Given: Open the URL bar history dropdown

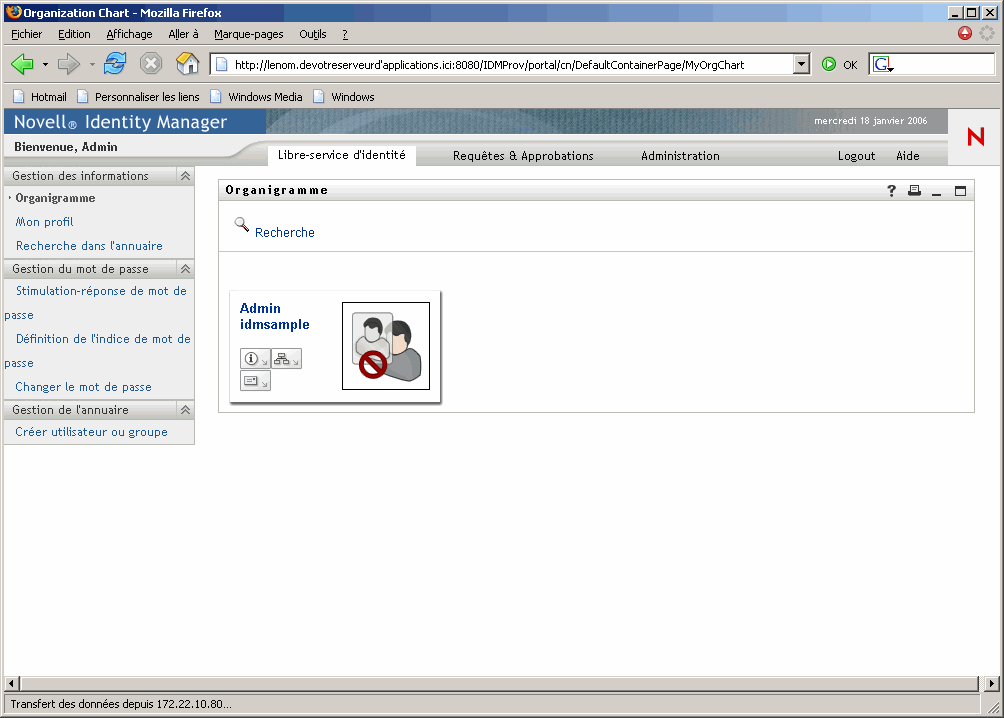Looking at the screenshot, I should (x=801, y=64).
